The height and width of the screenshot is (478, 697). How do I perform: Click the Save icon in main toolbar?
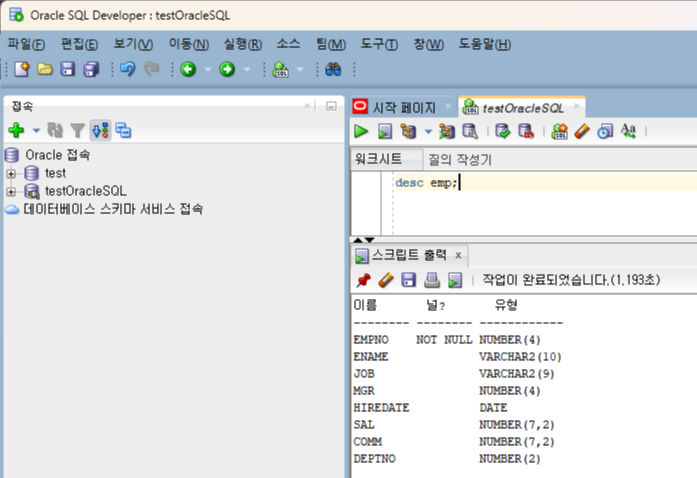click(x=68, y=69)
